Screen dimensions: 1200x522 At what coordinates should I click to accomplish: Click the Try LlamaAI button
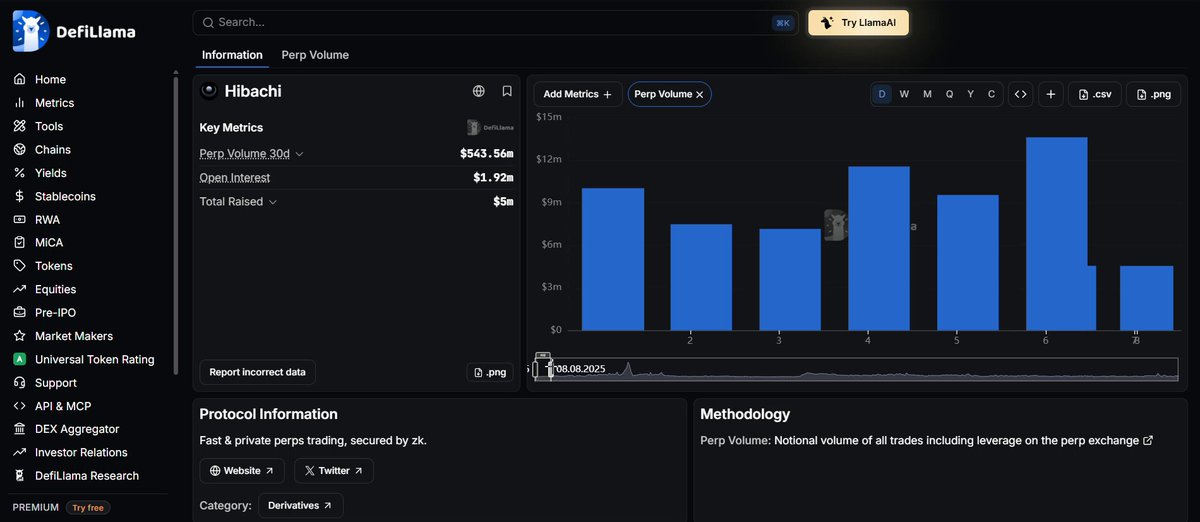pyautogui.click(x=858, y=22)
